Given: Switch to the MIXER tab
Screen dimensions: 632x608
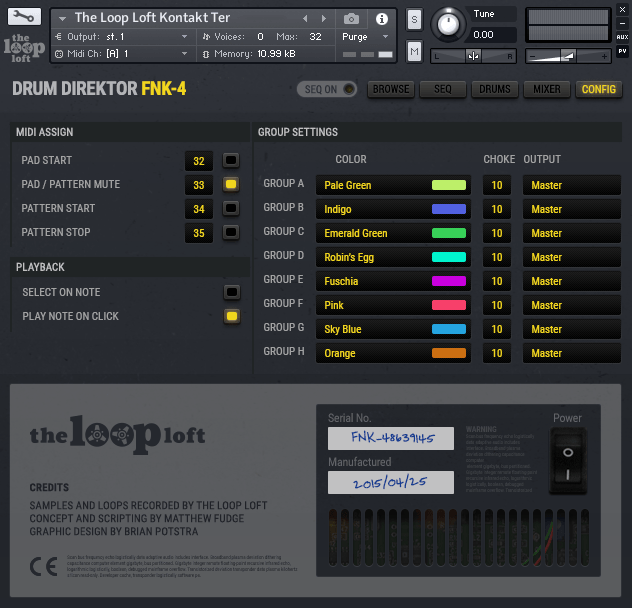Looking at the screenshot, I should point(547,89).
